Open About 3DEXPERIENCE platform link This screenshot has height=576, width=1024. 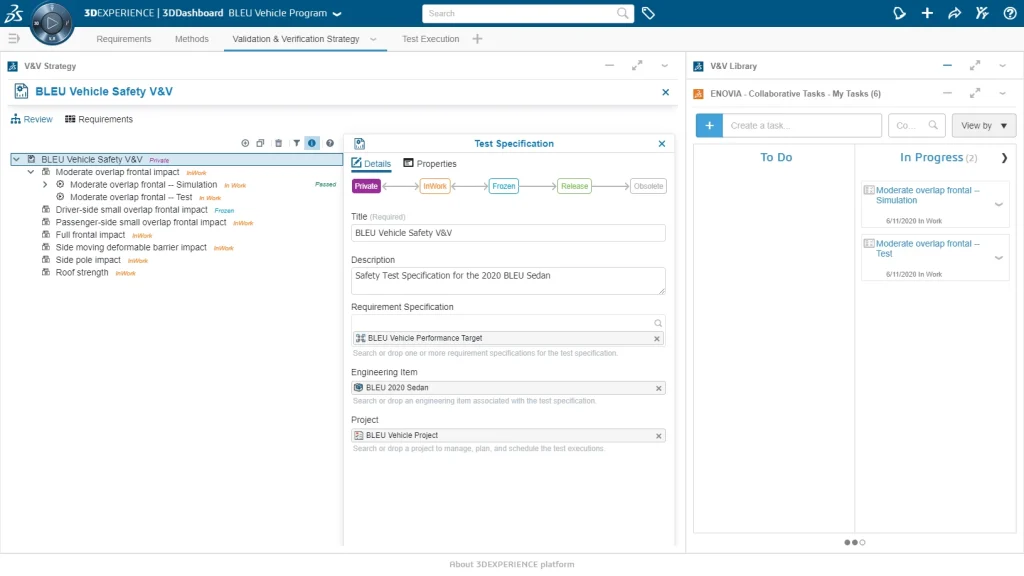[x=512, y=565]
